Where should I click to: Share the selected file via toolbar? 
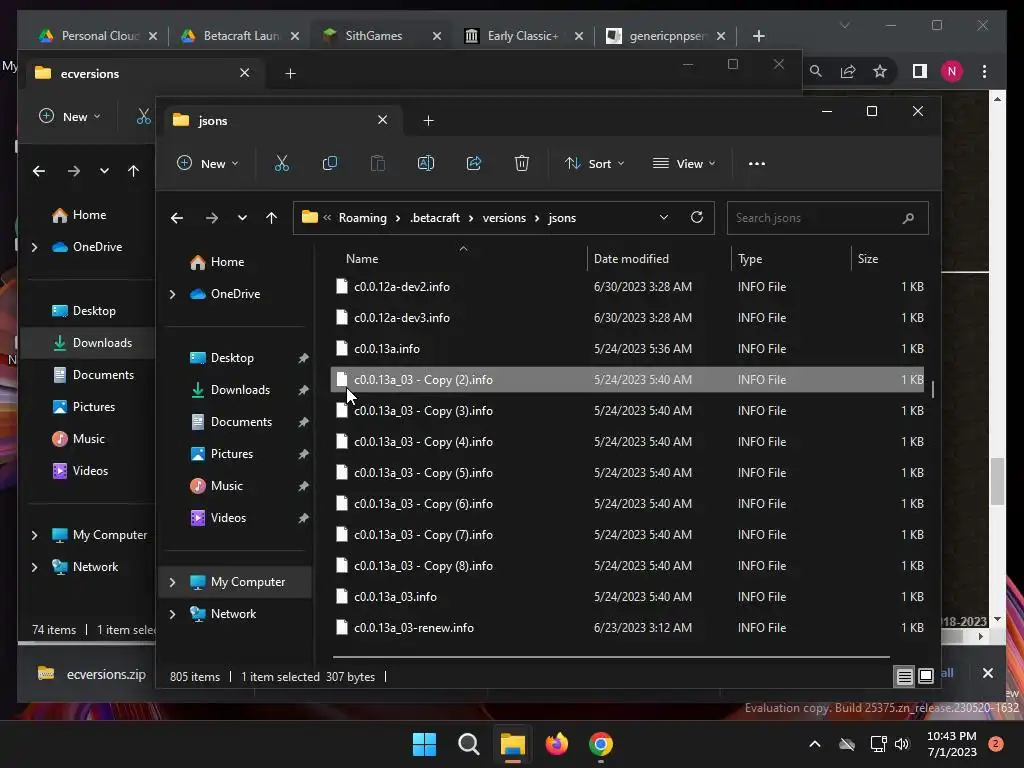point(473,163)
